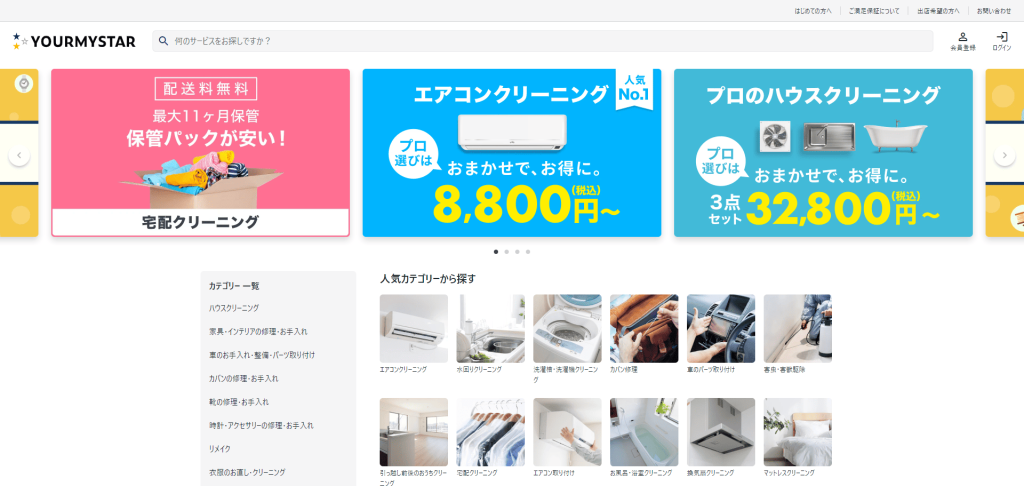Open リメイク in category list
This screenshot has width=1024, height=486.
click(219, 449)
